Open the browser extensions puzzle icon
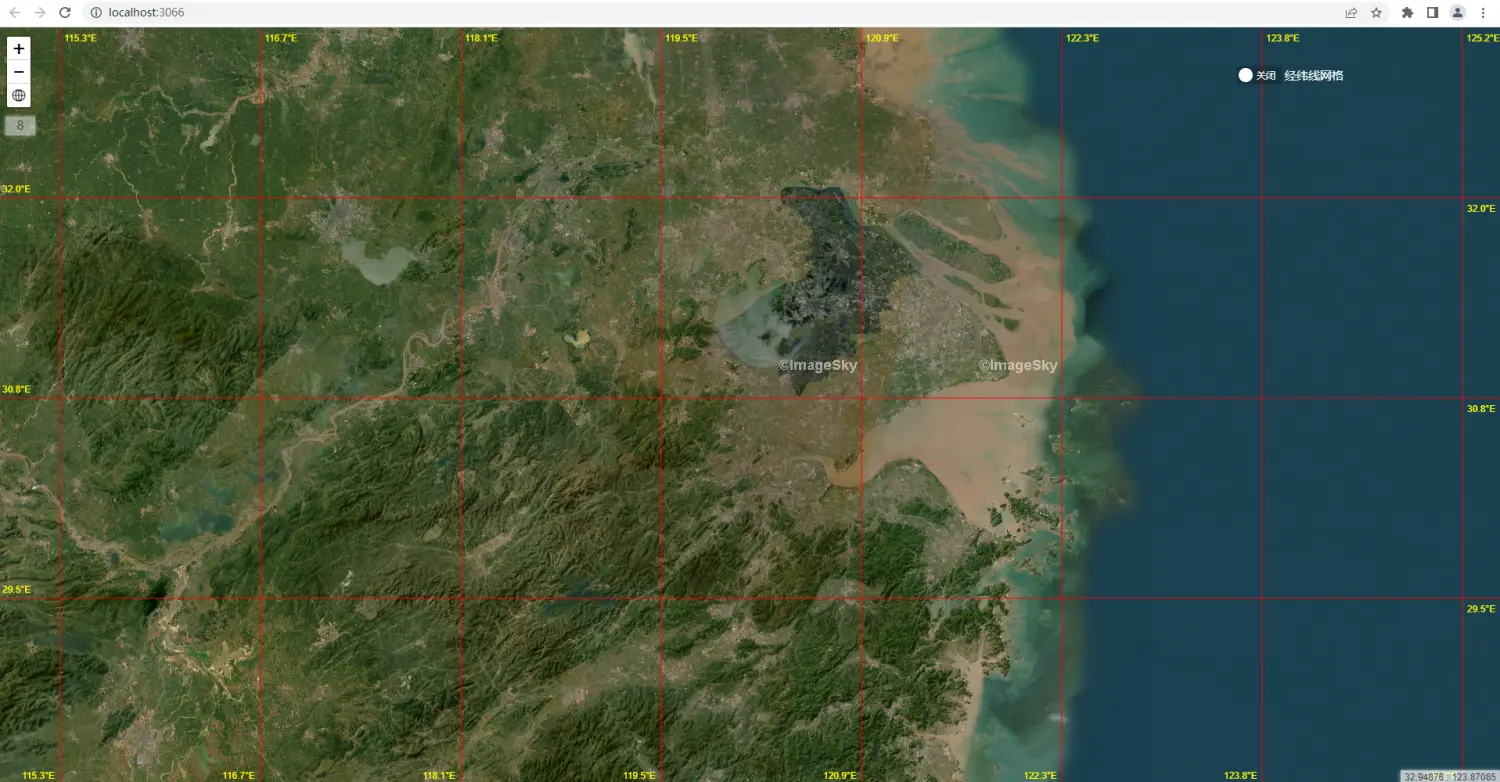Viewport: 1500px width, 782px height. (x=1408, y=13)
